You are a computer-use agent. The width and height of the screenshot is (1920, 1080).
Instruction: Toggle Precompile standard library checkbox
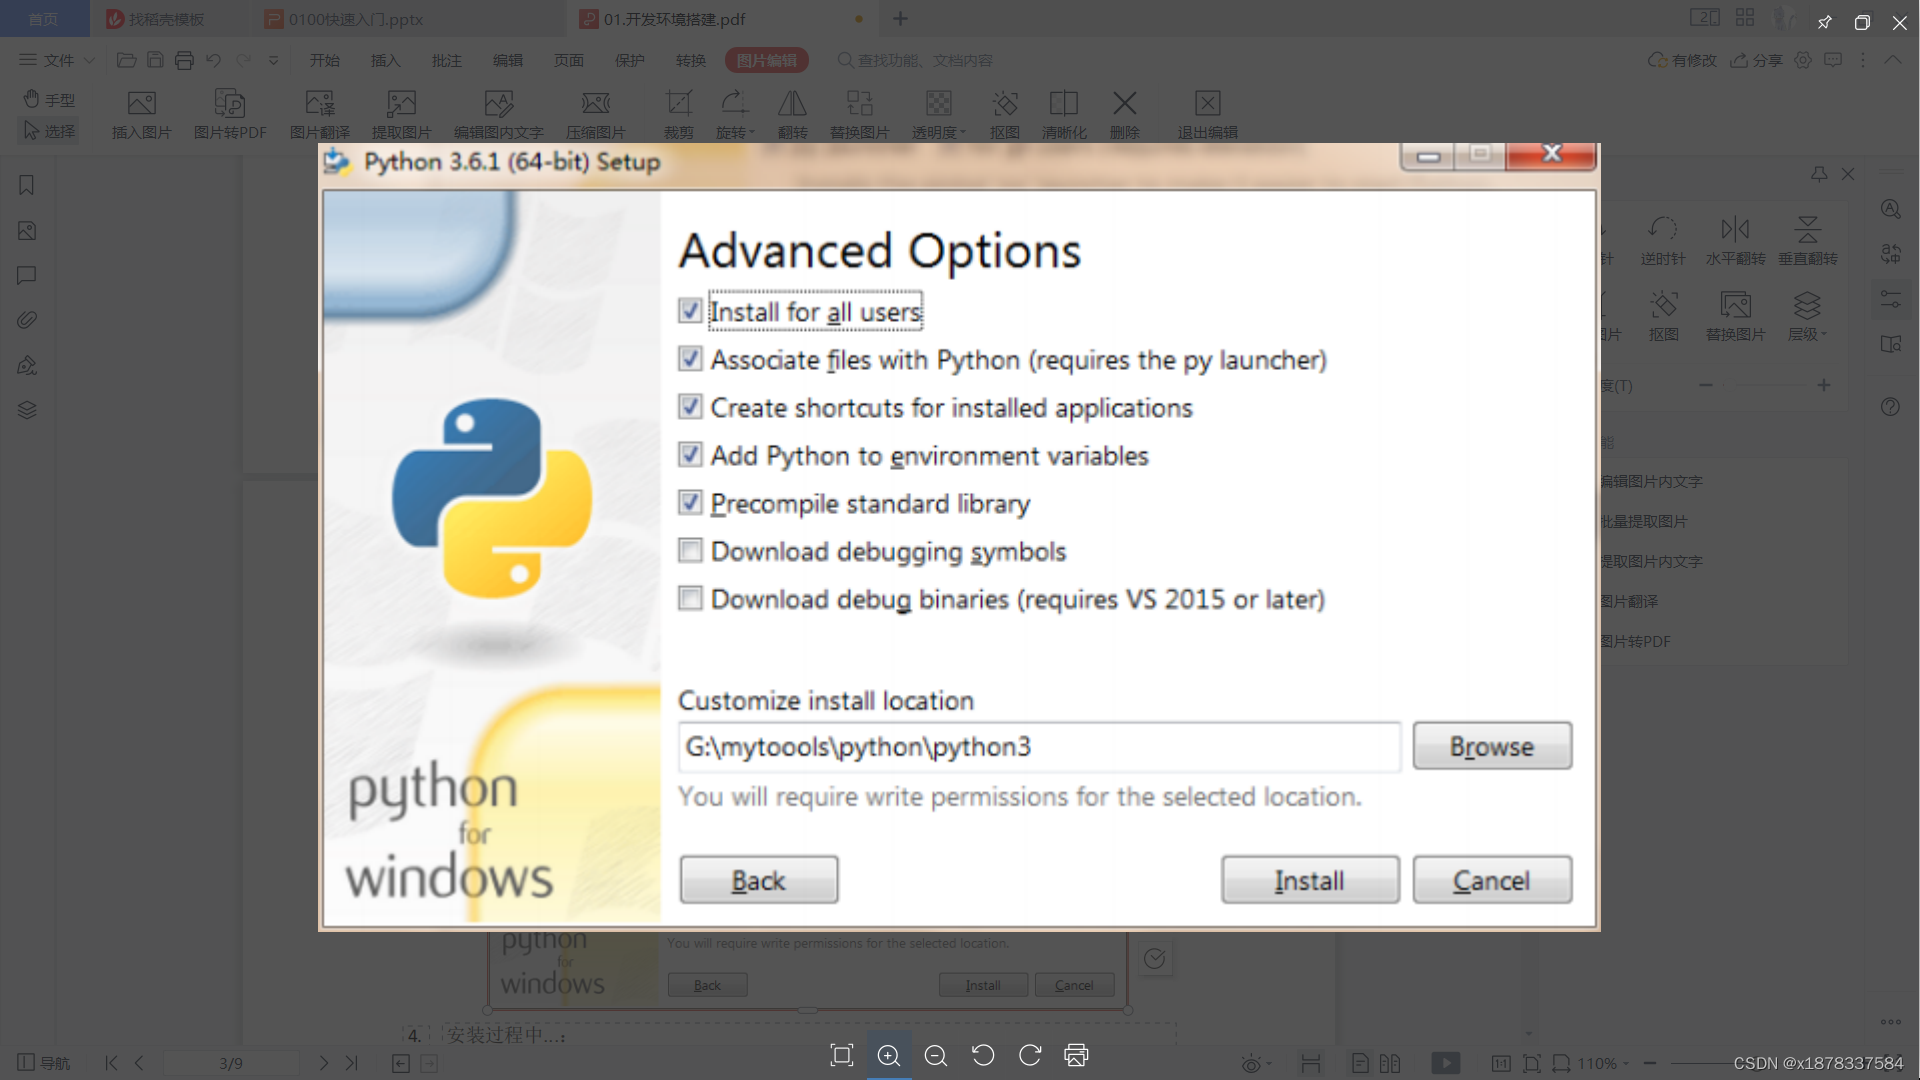coord(690,503)
